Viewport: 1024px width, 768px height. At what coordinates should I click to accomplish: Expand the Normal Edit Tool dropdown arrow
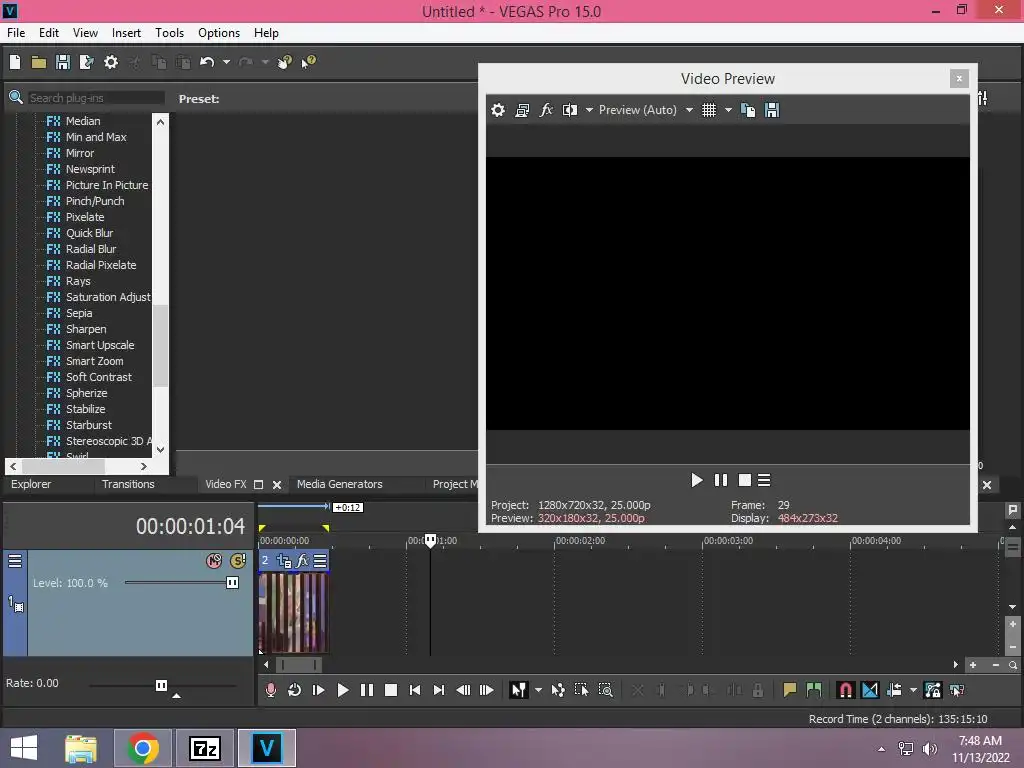tap(538, 690)
